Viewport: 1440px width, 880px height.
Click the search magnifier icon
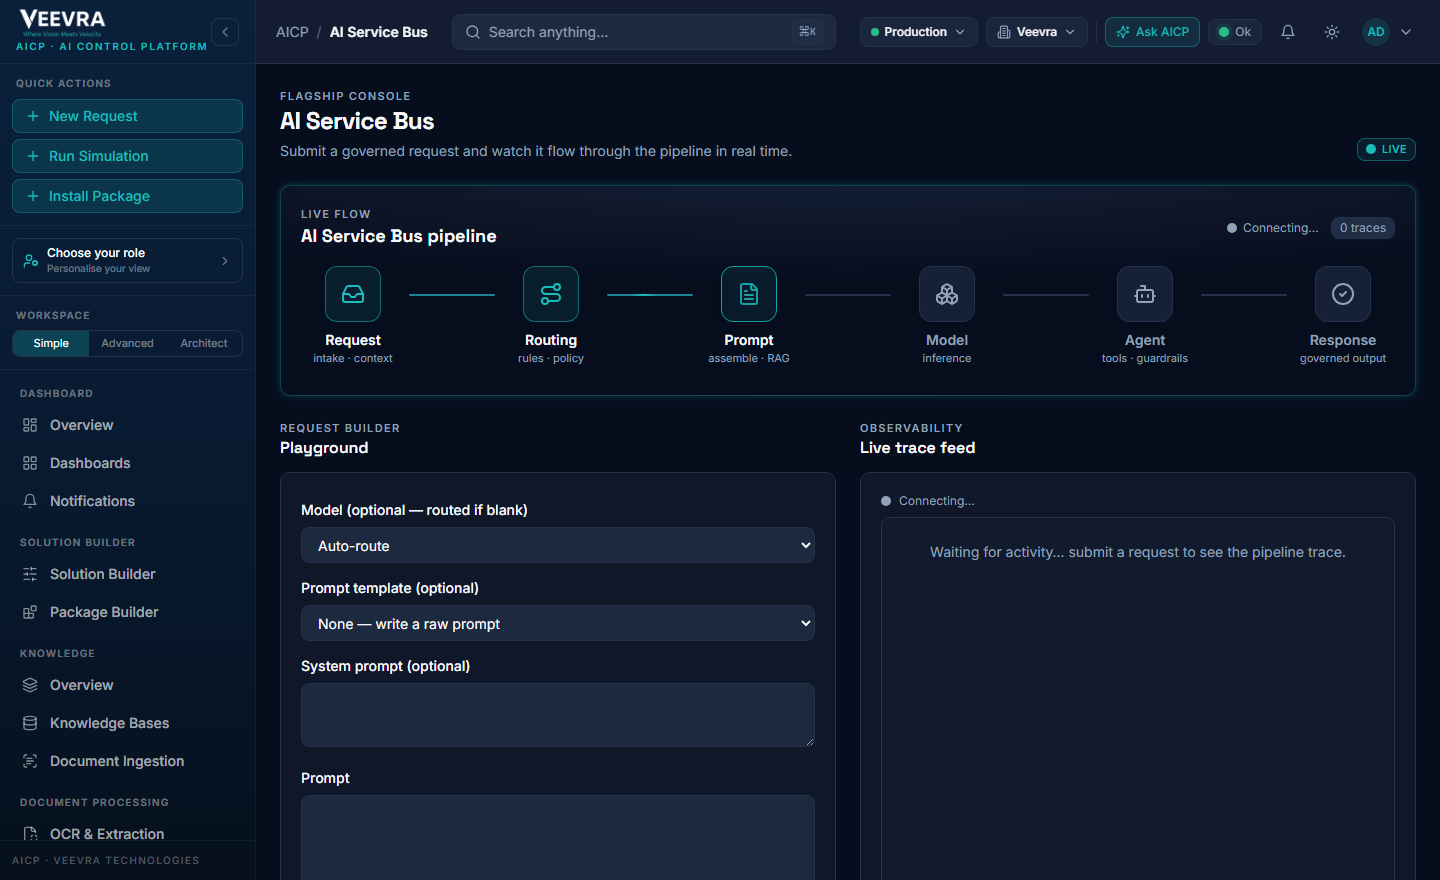pyautogui.click(x=473, y=32)
